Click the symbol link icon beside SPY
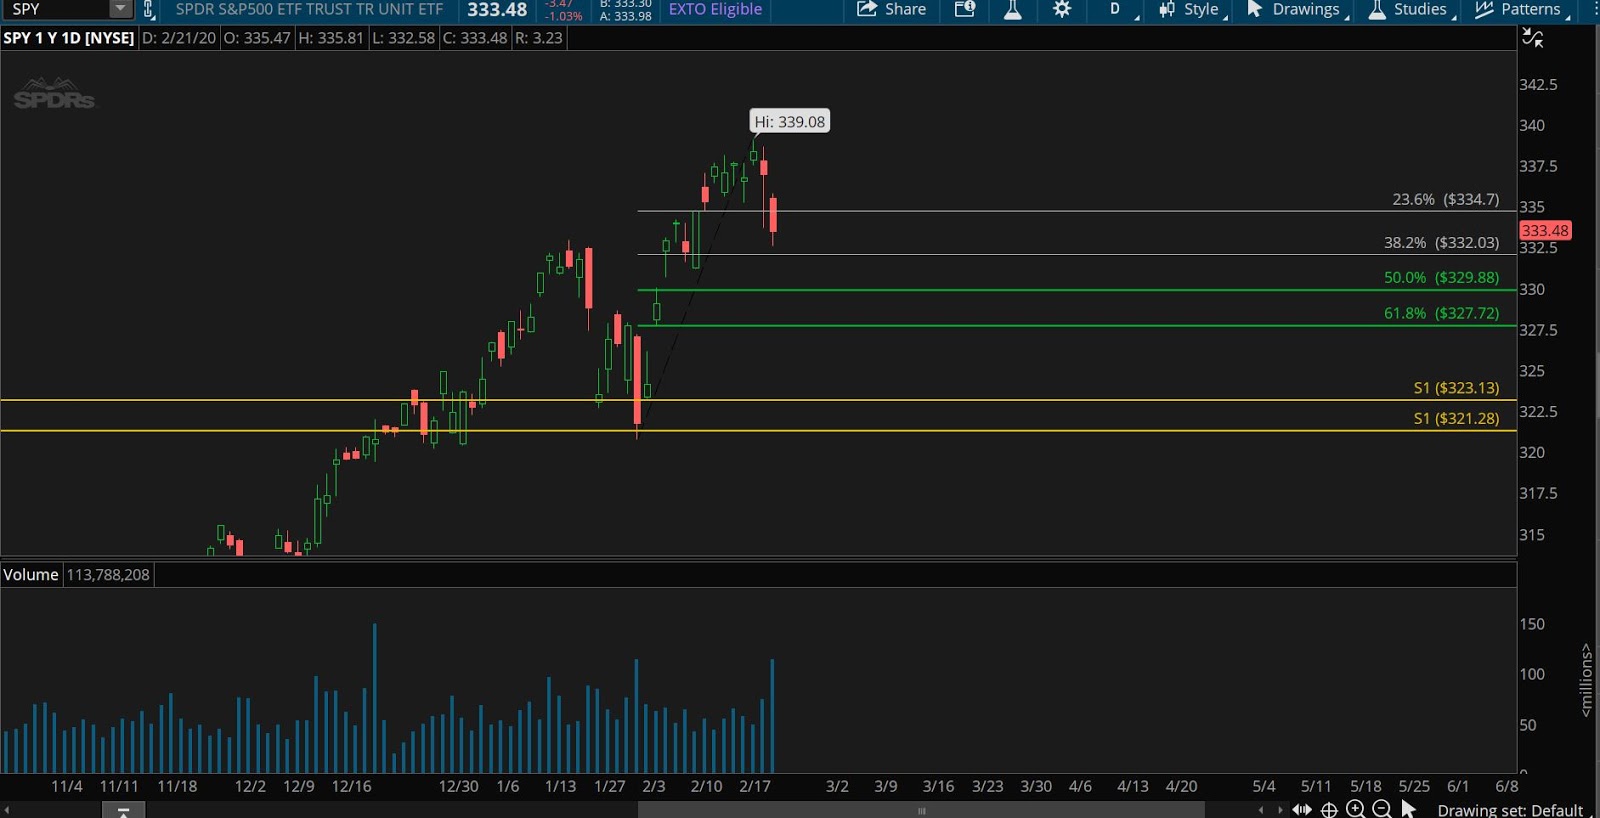The height and width of the screenshot is (818, 1600). [x=148, y=10]
